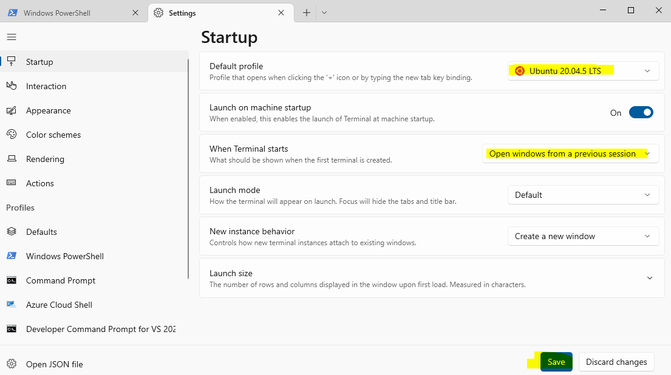Click the PowerShell icon on the first tab
The image size is (671, 375).
click(x=13, y=13)
